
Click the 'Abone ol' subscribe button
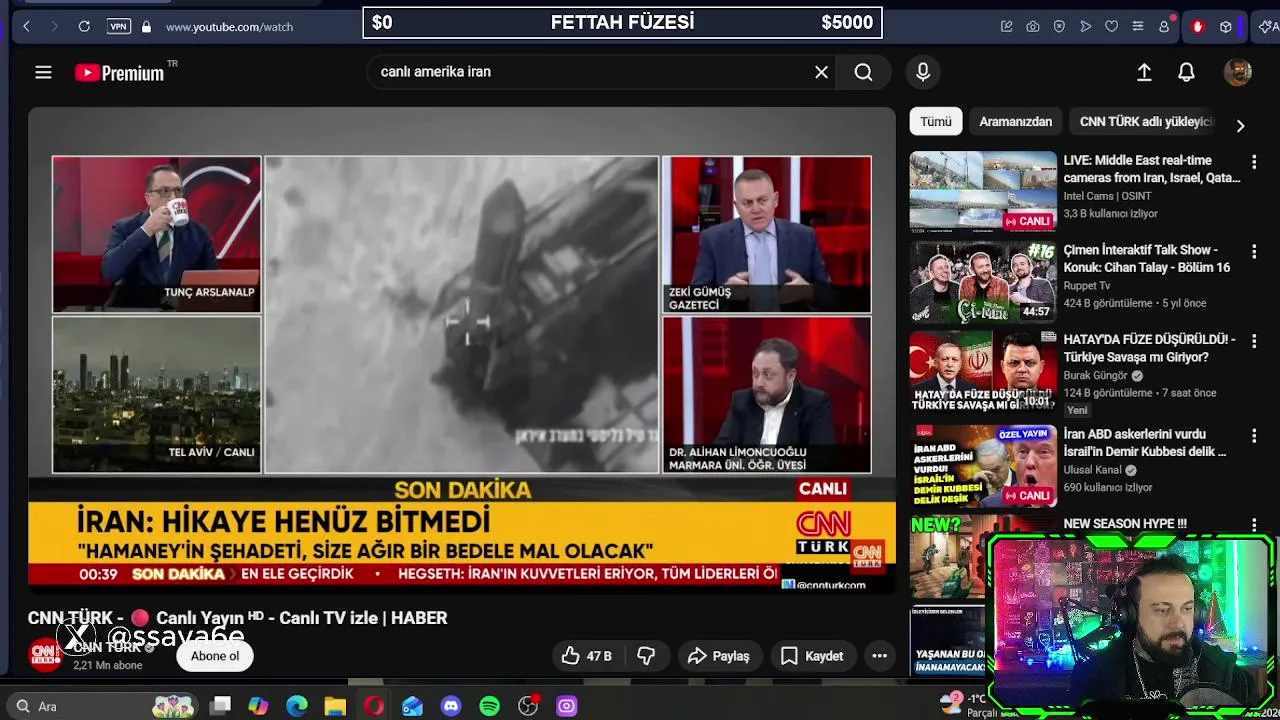click(215, 656)
